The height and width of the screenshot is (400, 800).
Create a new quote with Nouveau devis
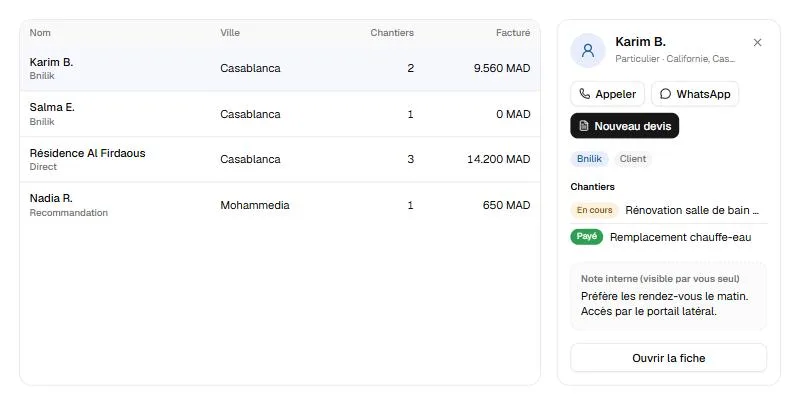pos(624,126)
